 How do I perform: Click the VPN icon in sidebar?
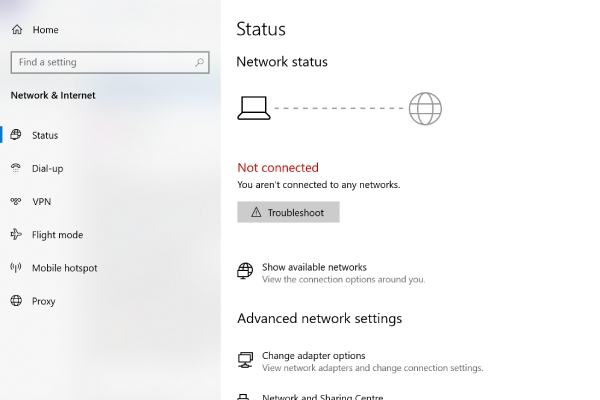tap(16, 201)
